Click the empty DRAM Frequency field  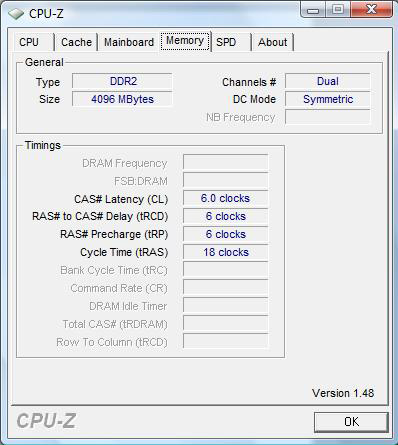click(225, 162)
